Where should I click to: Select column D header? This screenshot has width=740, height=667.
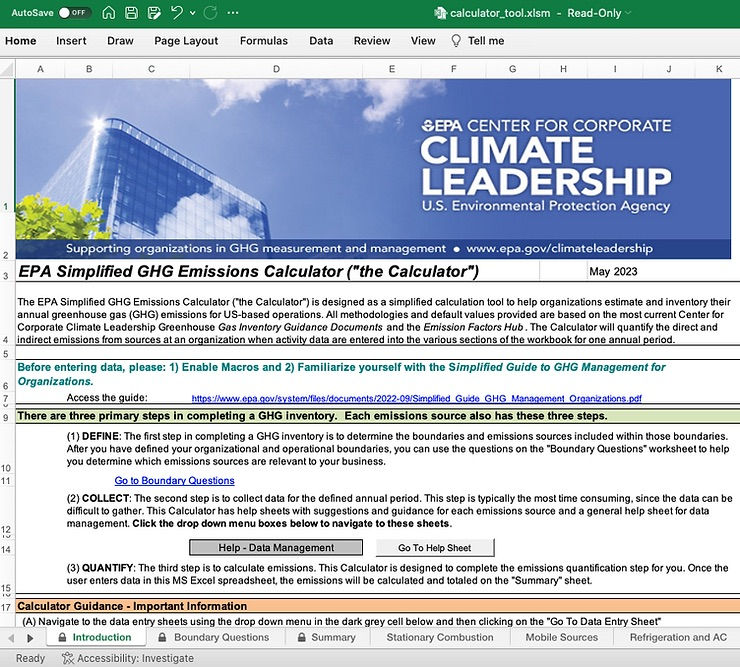click(x=276, y=69)
